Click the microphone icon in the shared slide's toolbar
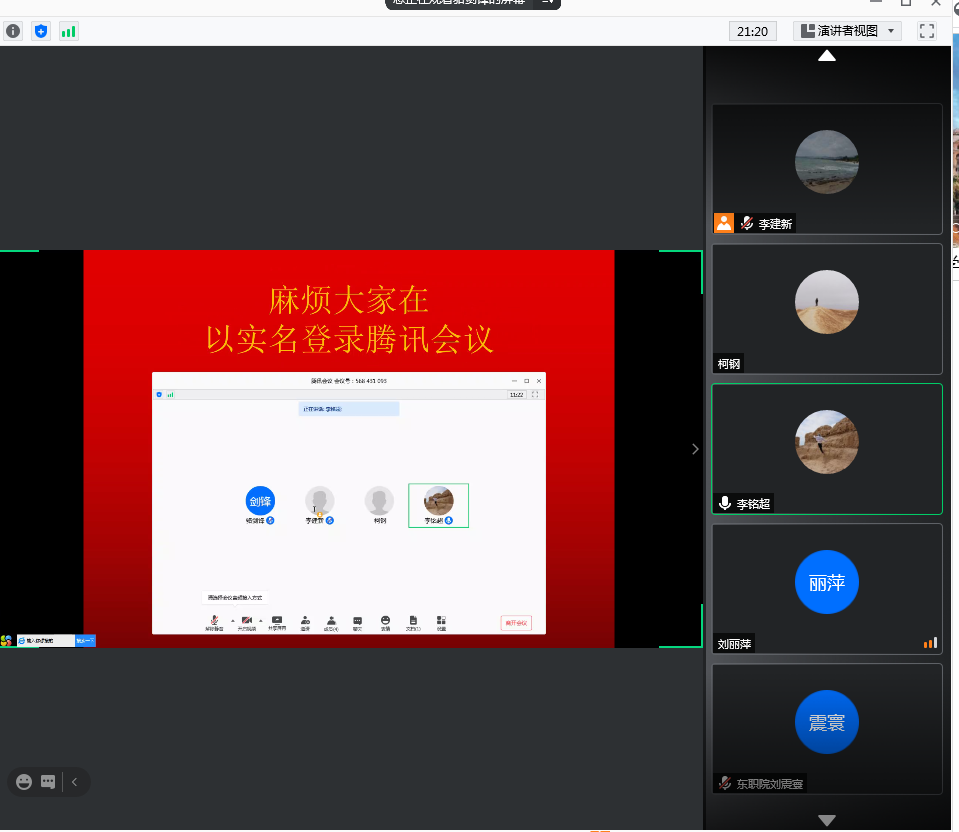This screenshot has height=832, width=959. 214,620
